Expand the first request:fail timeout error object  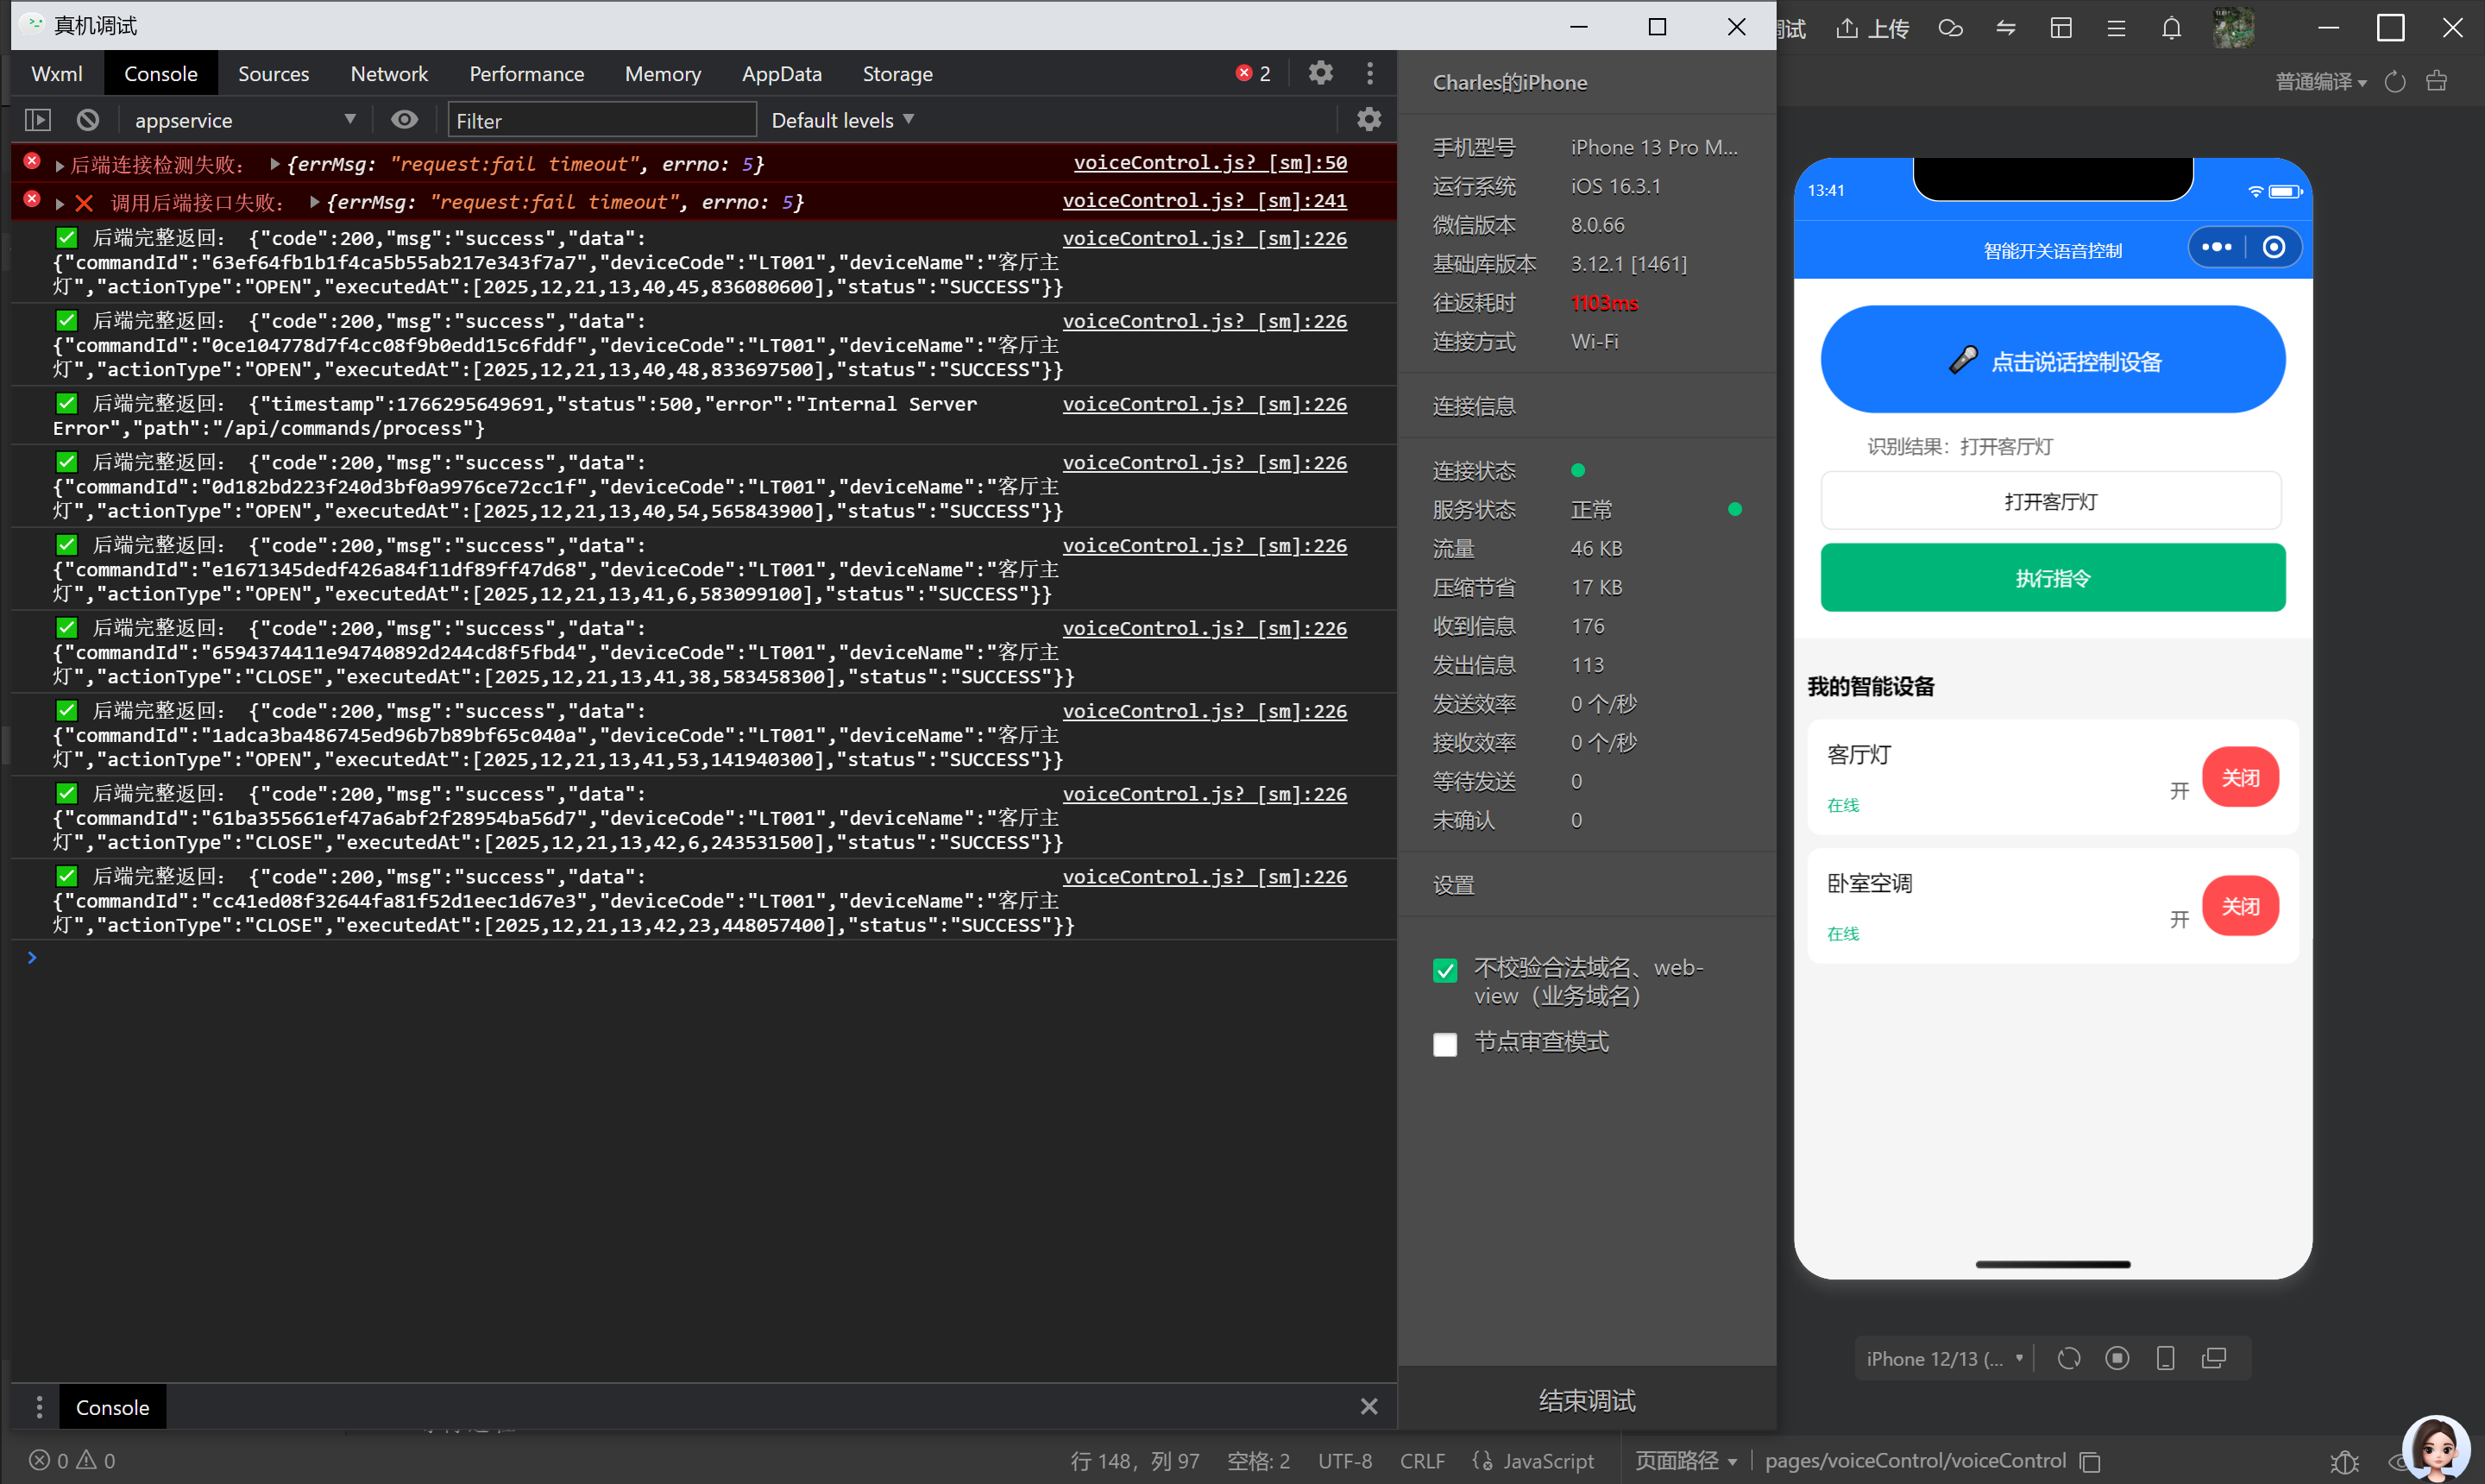(275, 164)
